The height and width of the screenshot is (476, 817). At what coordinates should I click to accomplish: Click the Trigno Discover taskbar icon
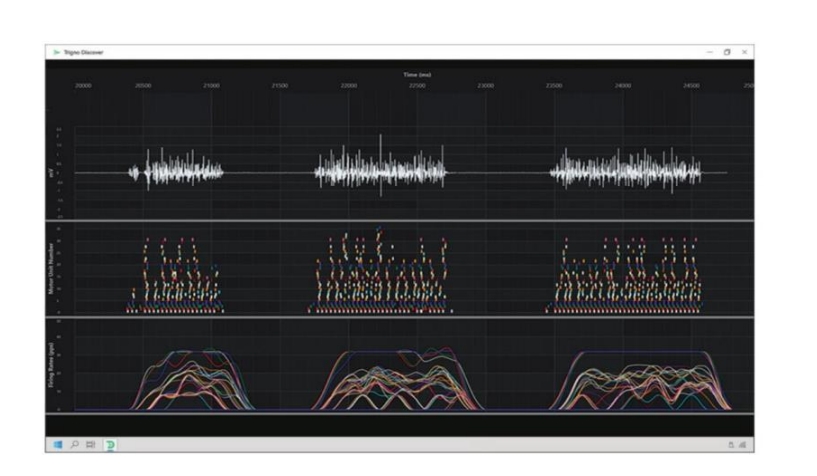point(109,444)
